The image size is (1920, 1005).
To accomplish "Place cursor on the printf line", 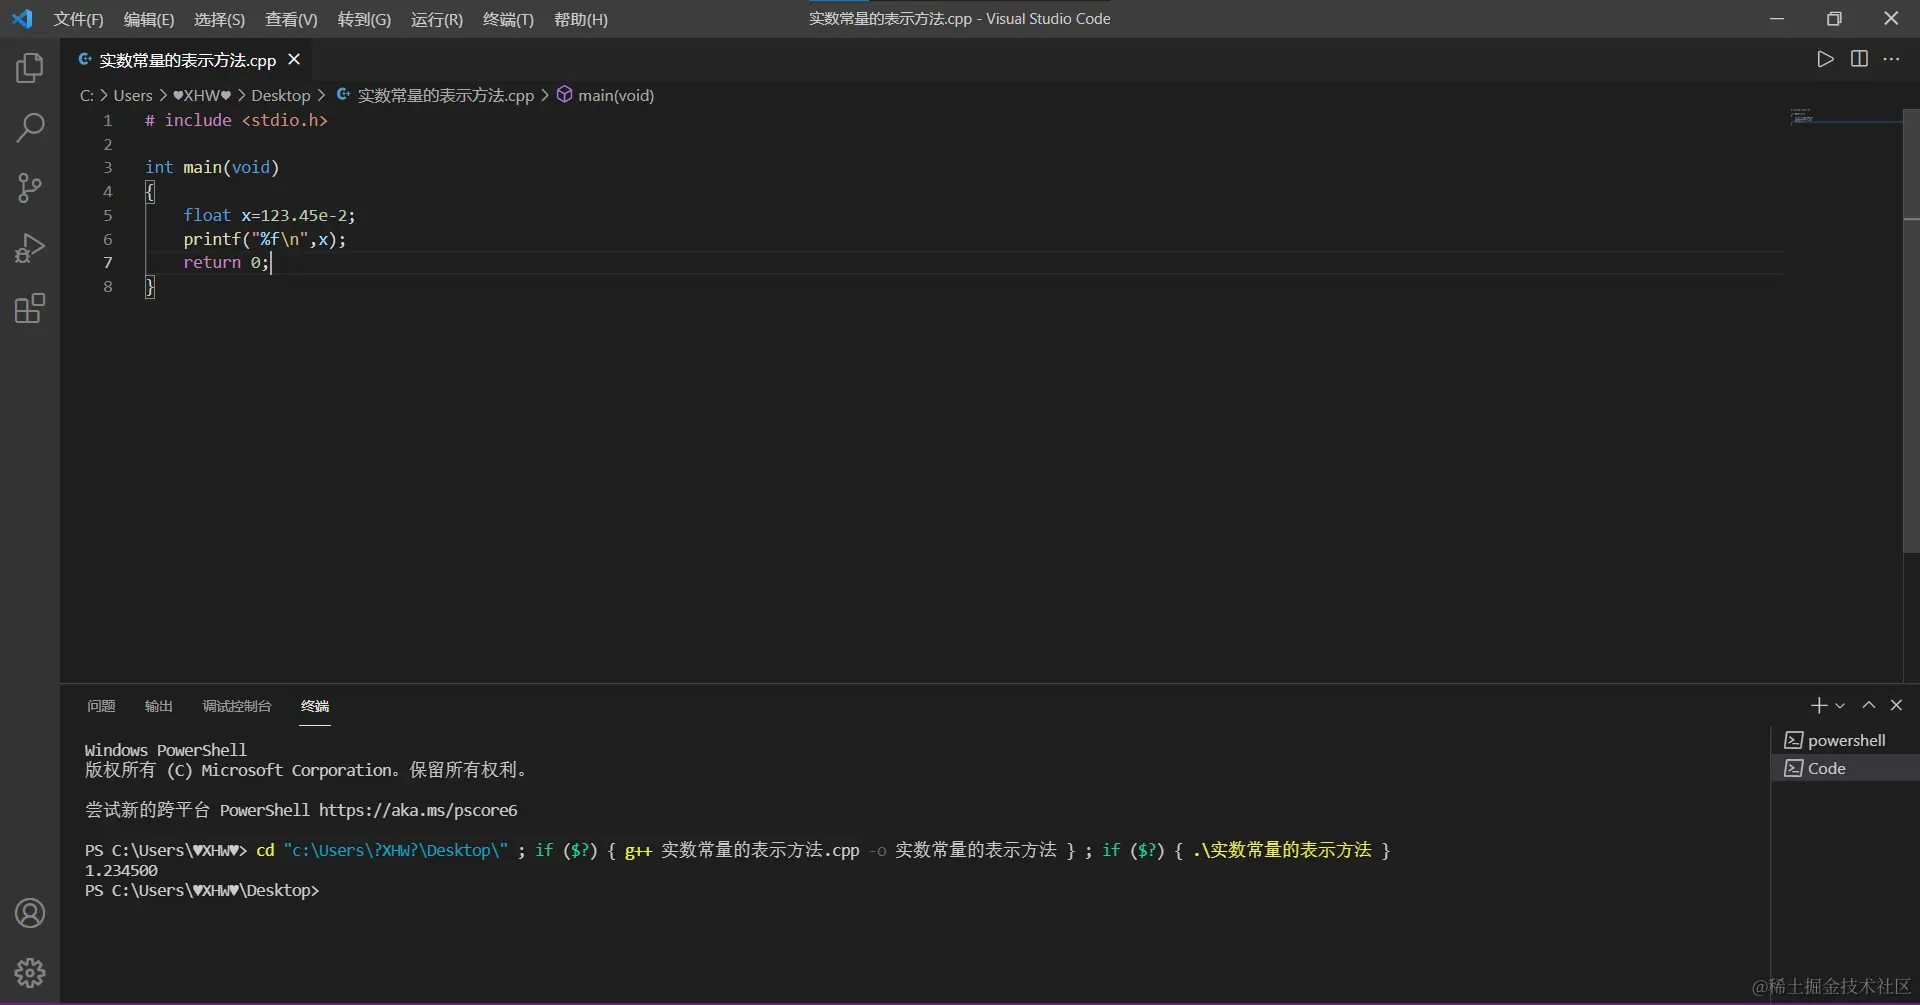I will 265,239.
